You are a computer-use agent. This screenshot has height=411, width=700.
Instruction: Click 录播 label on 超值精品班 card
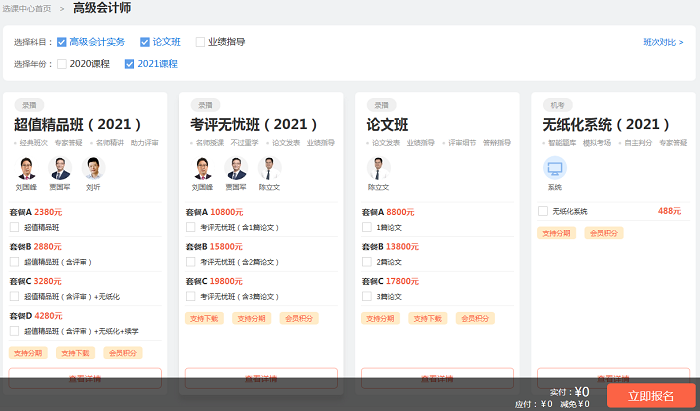[x=29, y=105]
